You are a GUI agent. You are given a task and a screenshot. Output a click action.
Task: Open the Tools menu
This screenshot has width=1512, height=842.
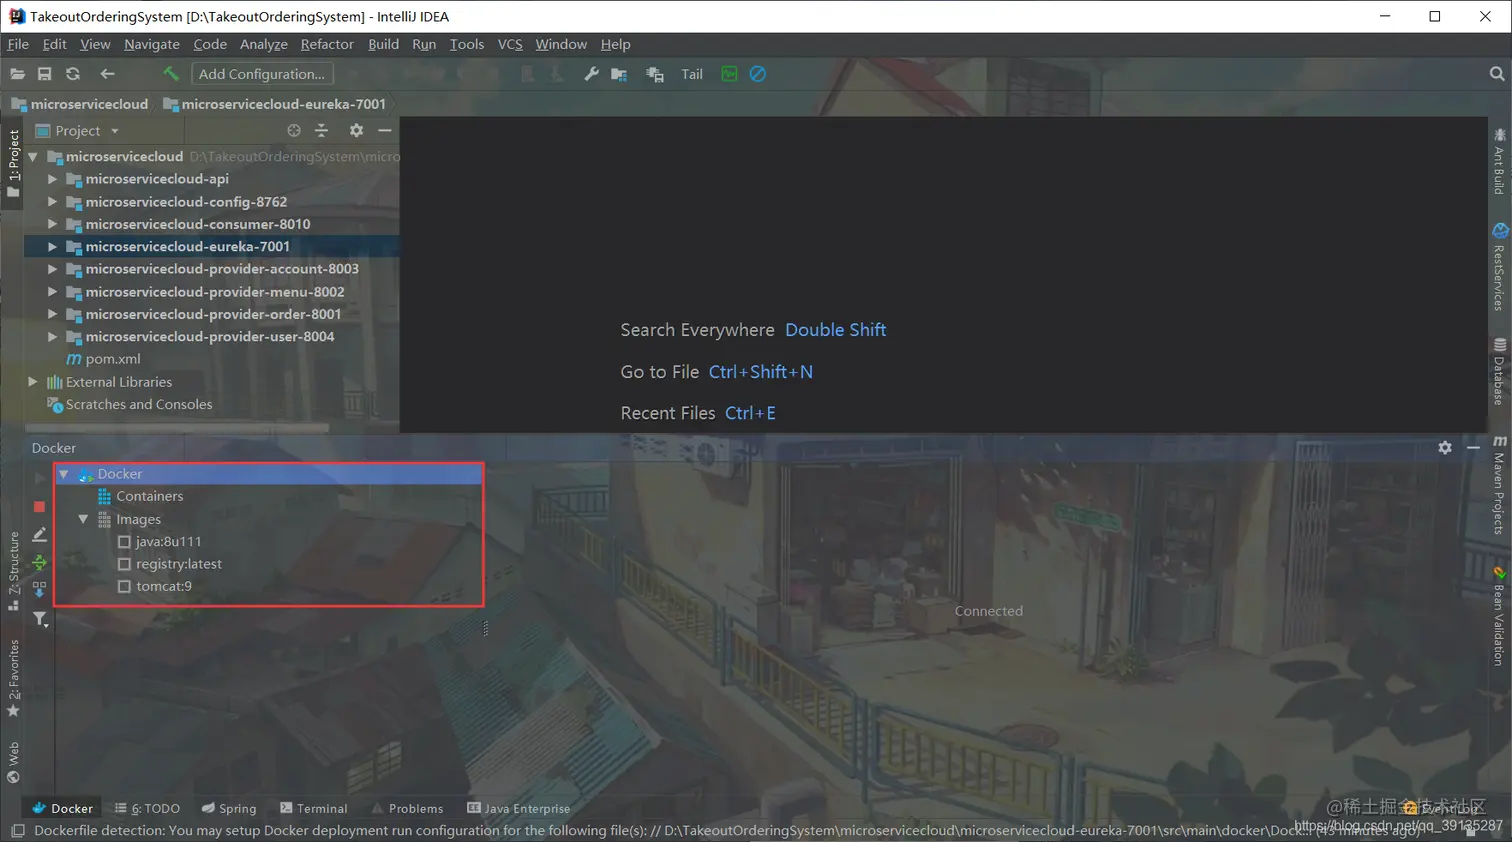pyautogui.click(x=467, y=44)
